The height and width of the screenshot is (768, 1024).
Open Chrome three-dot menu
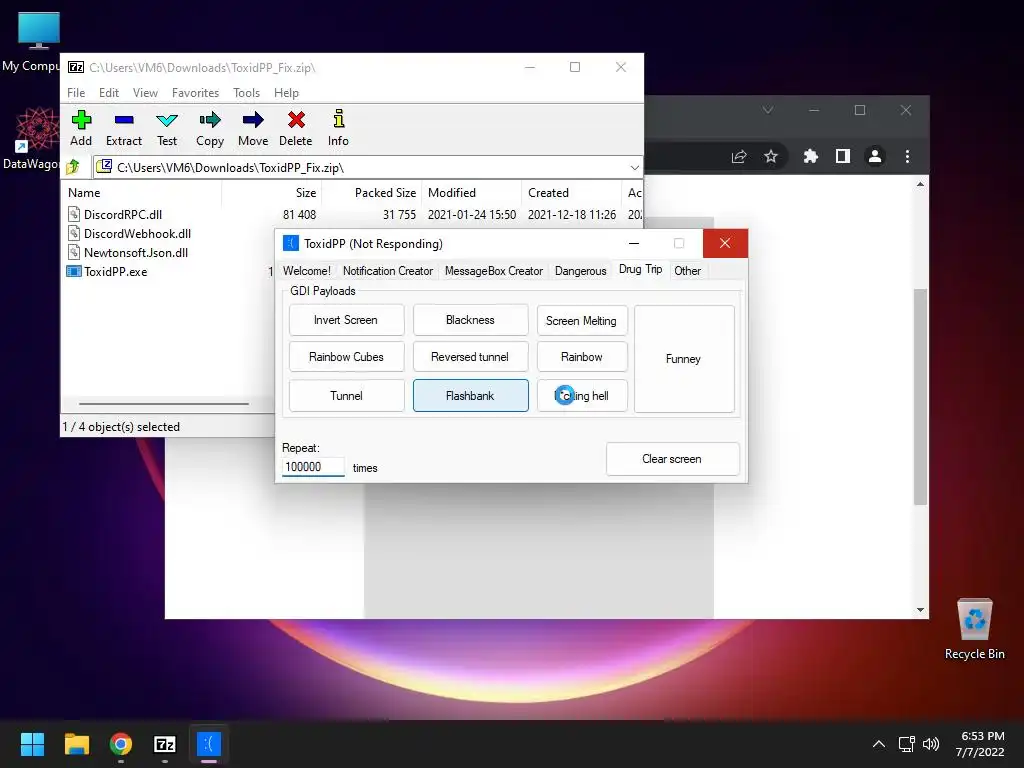(x=907, y=156)
